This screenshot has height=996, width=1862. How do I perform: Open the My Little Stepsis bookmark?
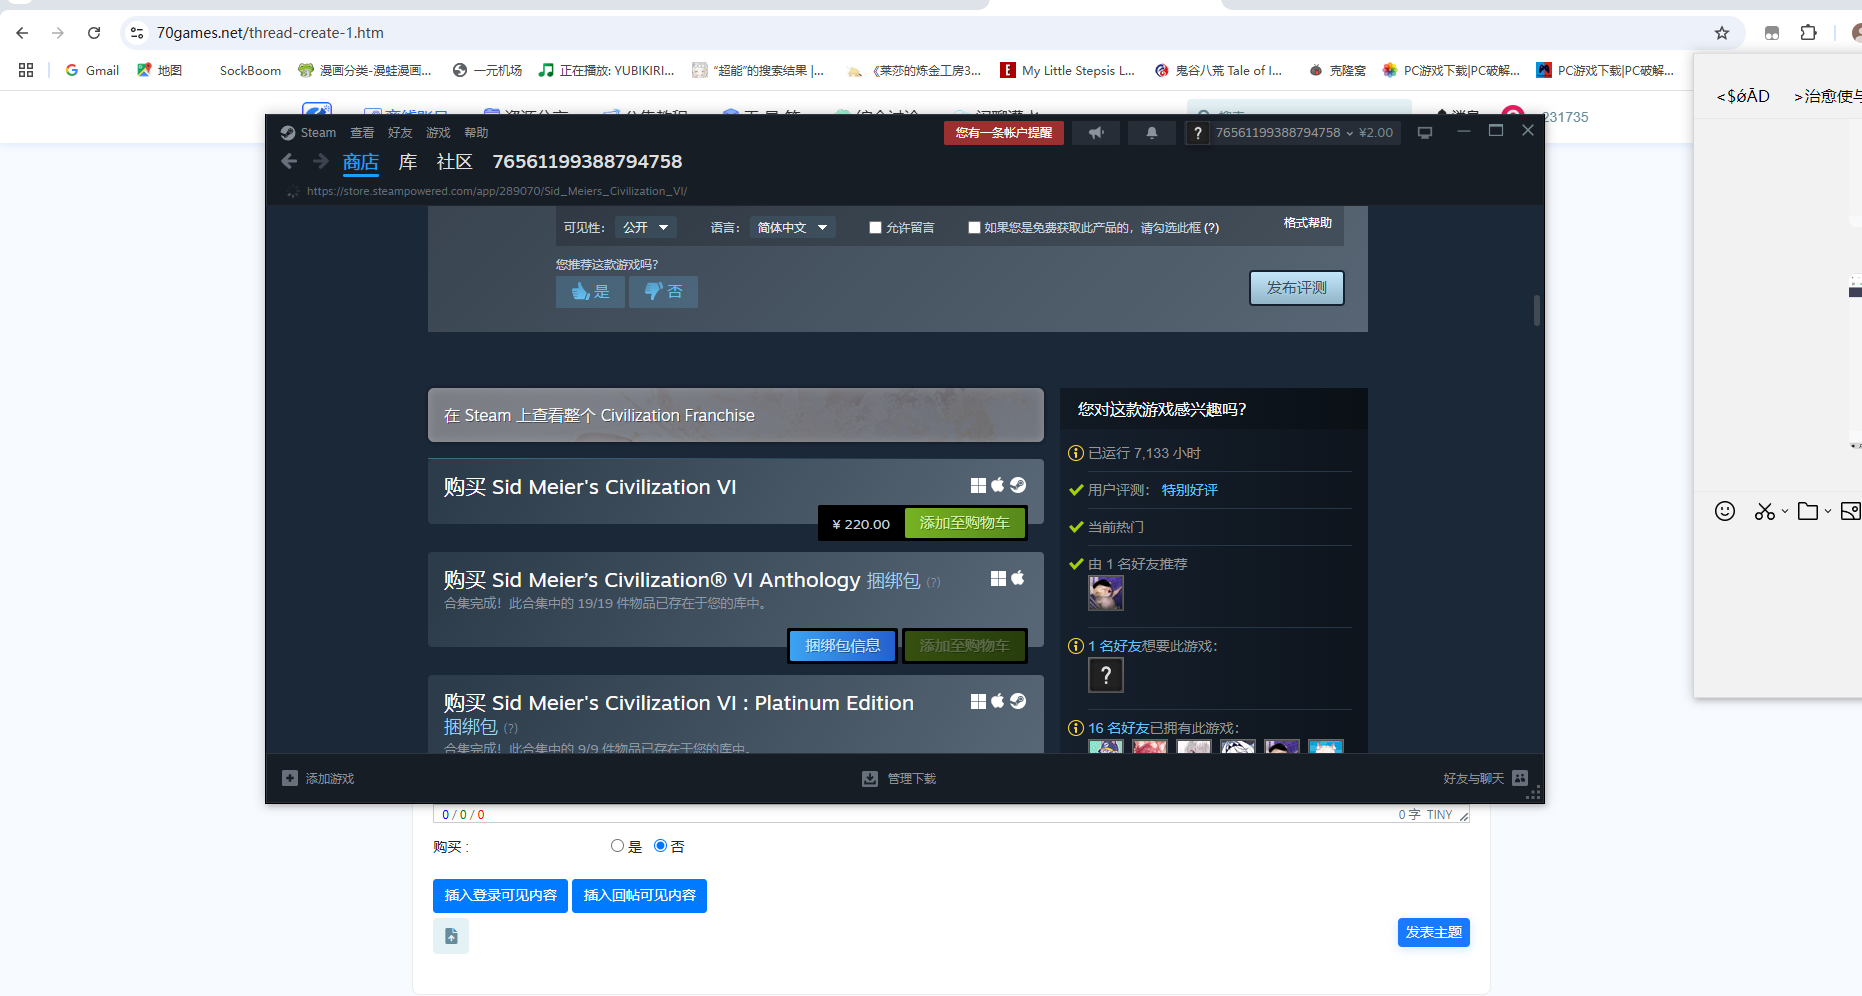pos(1067,70)
